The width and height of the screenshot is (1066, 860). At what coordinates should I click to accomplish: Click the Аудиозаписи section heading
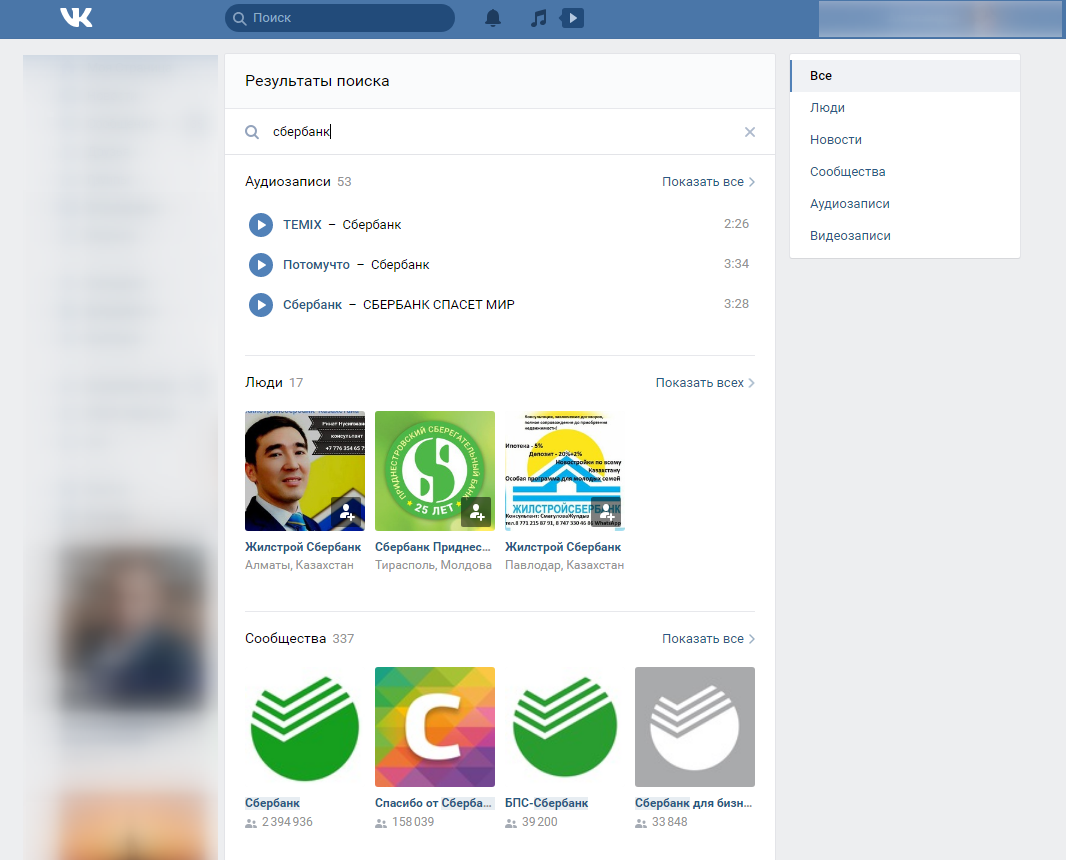point(288,182)
